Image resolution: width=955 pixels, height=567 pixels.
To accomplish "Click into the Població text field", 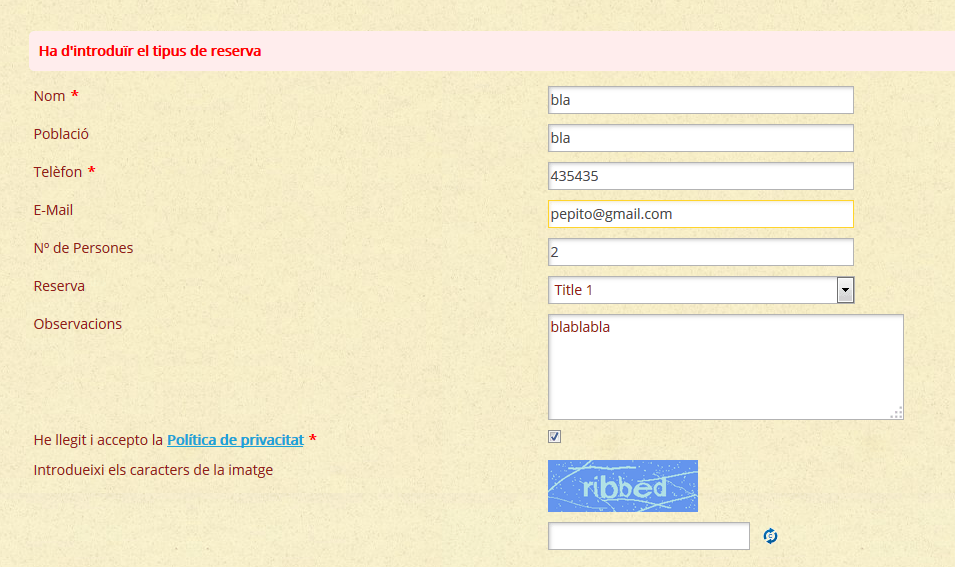I will (701, 138).
